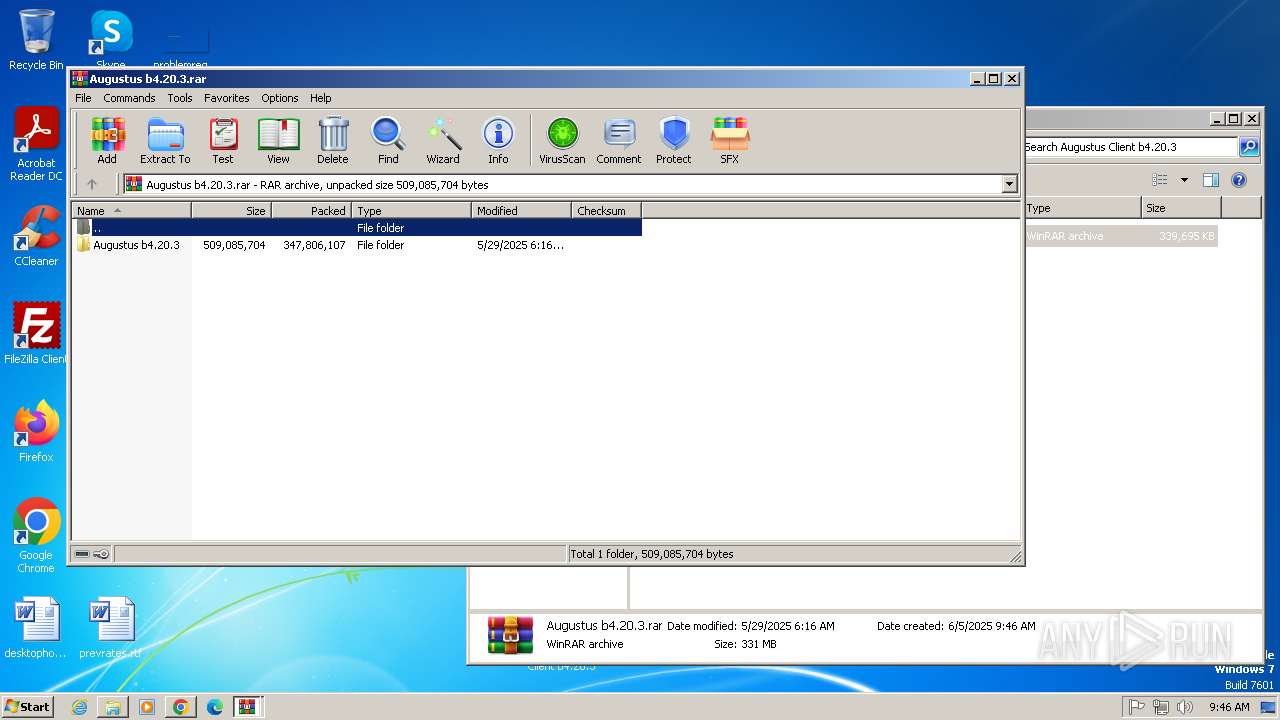This screenshot has height=720, width=1280.
Task: Select the WinRAR archive row in Explorer
Action: pos(1120,236)
